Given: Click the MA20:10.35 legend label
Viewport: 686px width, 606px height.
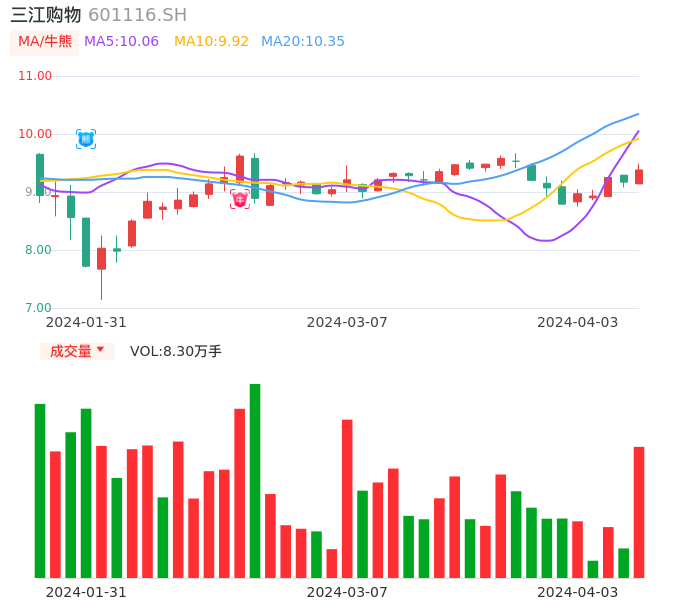Looking at the screenshot, I should pyautogui.click(x=303, y=42).
